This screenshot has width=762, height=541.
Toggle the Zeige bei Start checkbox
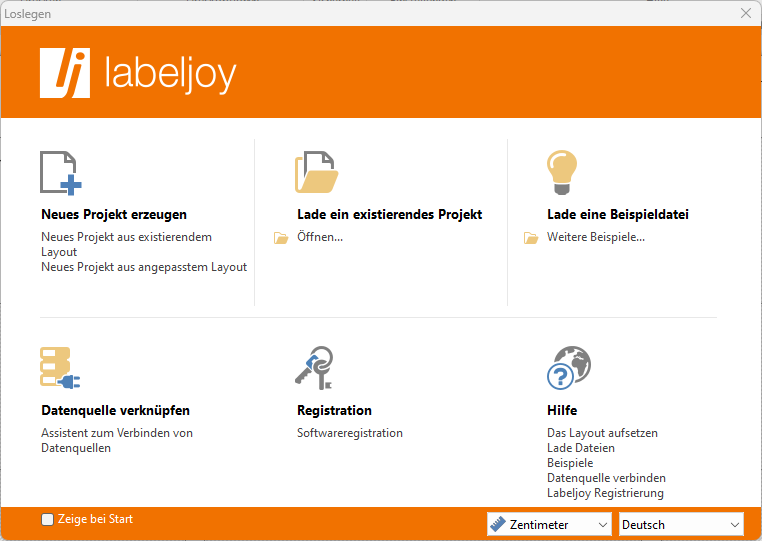47,520
